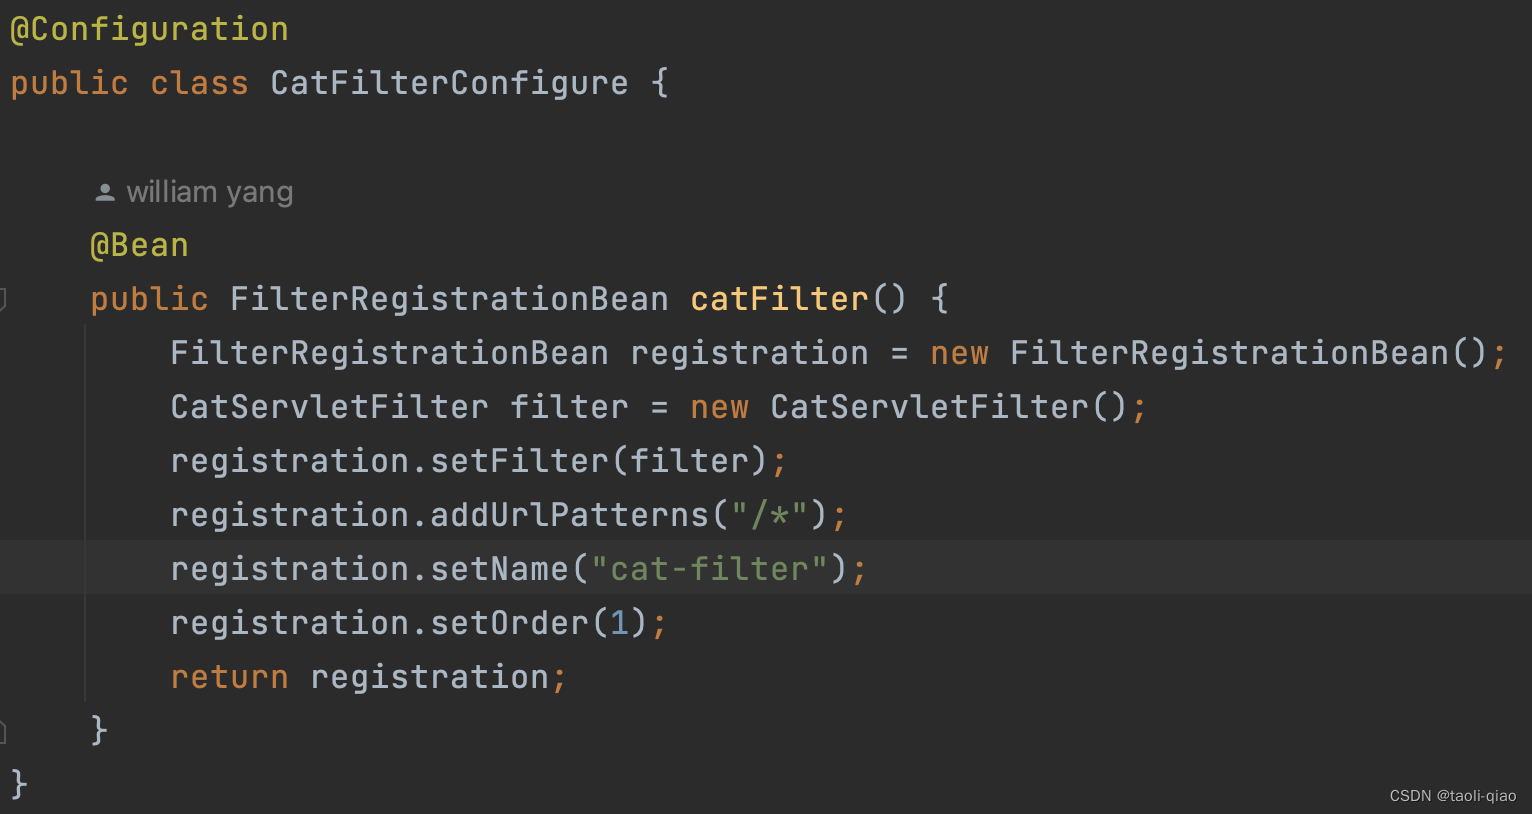Click the setFilter method call

pos(519,461)
